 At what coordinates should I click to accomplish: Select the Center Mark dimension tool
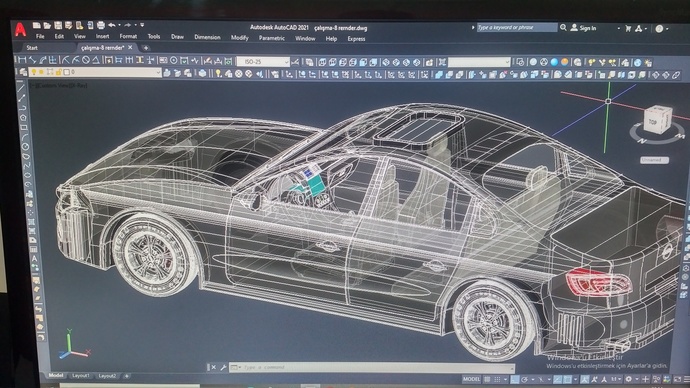tap(174, 60)
